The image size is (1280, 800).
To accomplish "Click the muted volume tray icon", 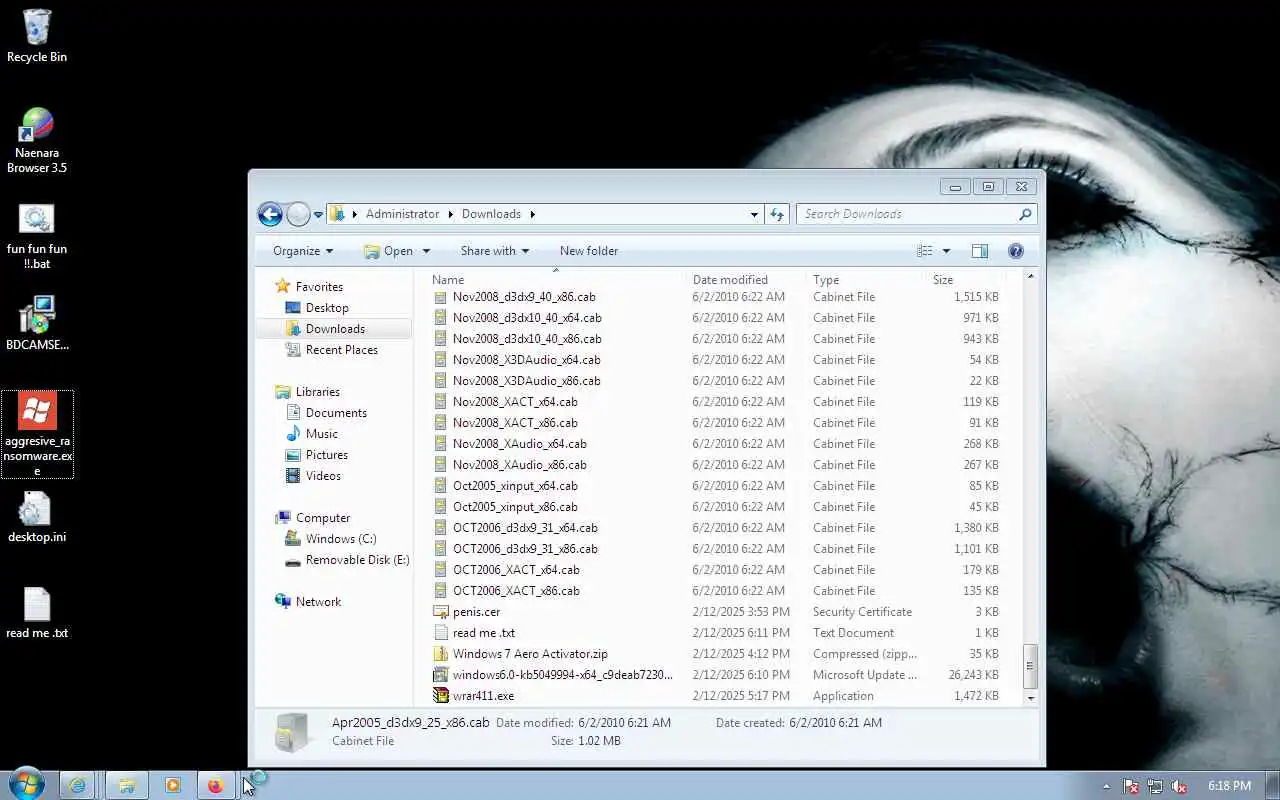I will (x=1179, y=786).
